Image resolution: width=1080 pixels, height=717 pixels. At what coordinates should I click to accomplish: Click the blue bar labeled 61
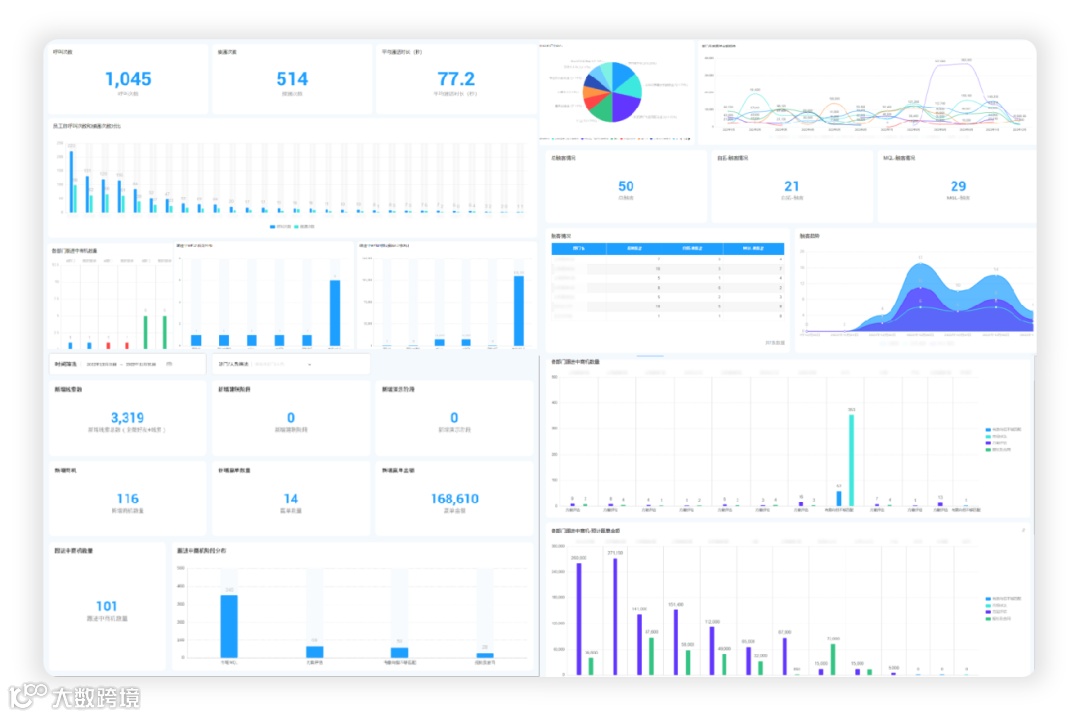pos(839,499)
